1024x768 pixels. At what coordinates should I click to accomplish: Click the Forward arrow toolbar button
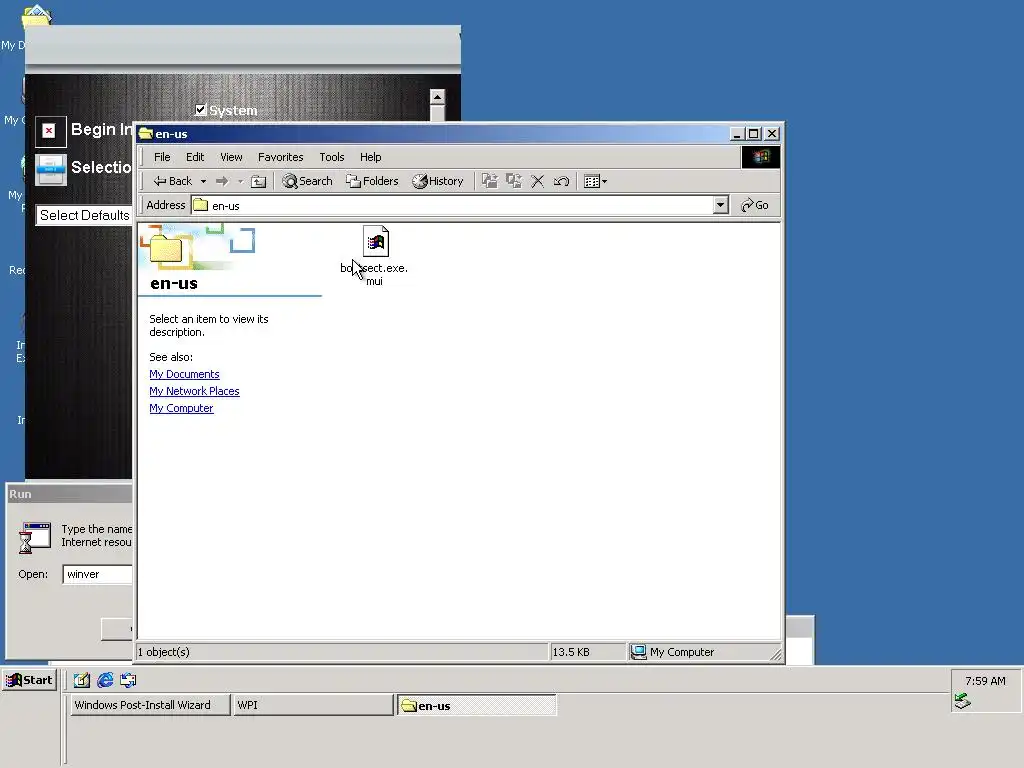point(222,181)
